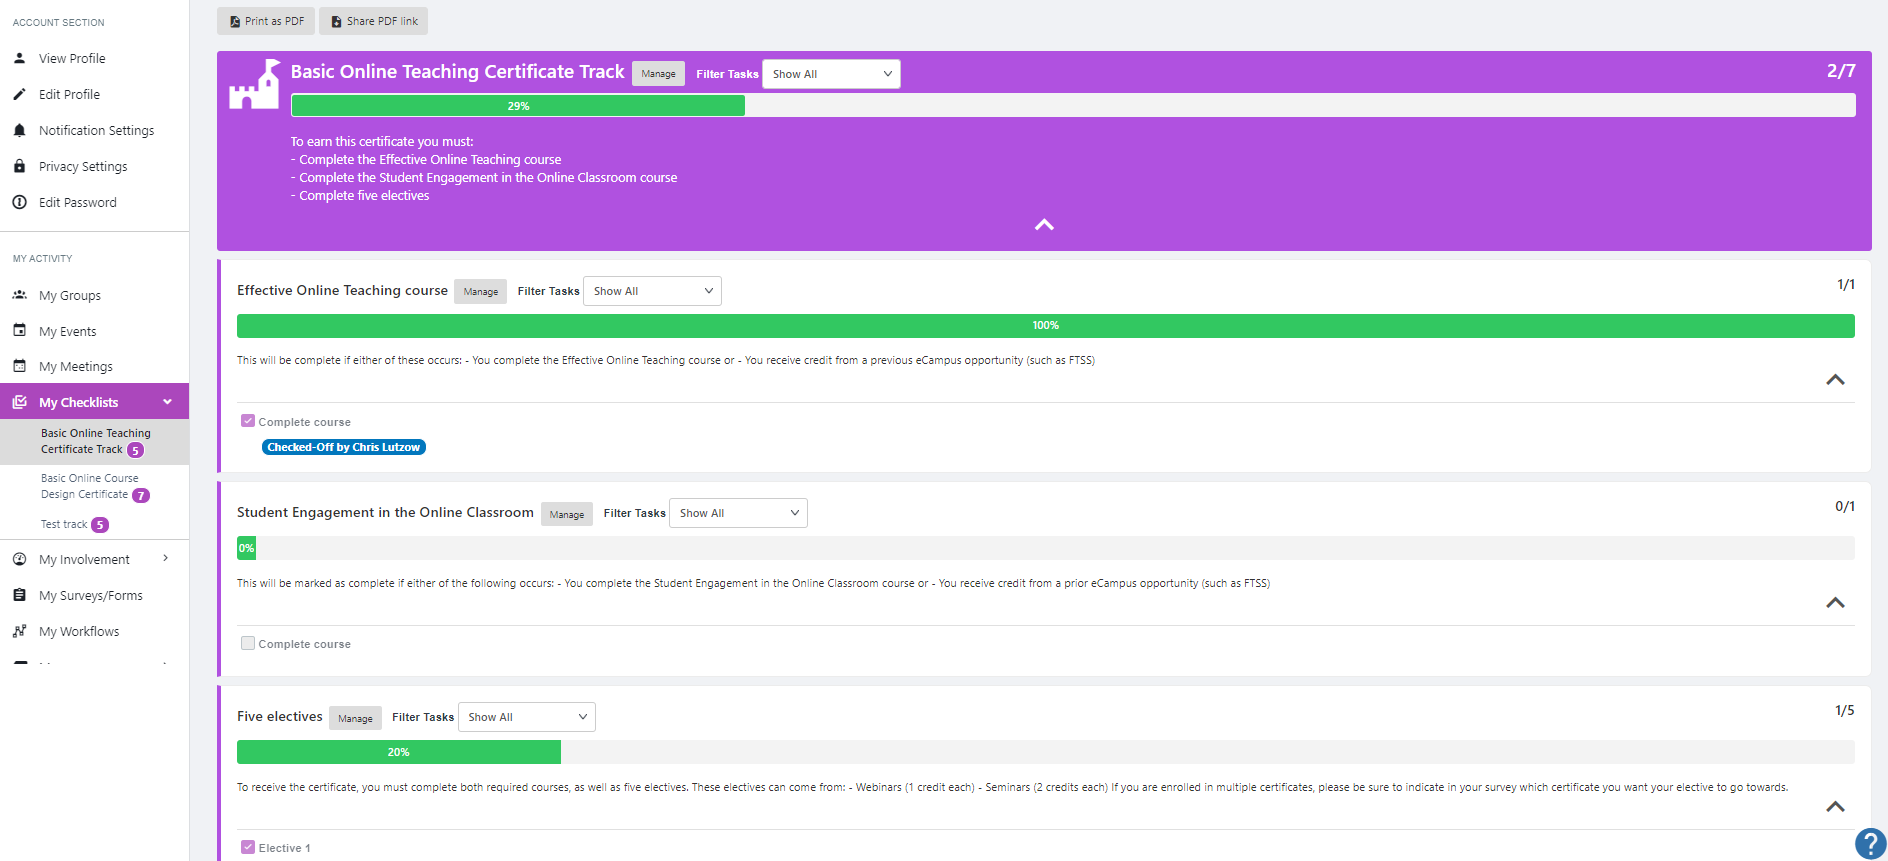The image size is (1888, 861).
Task: Toggle Complete course checkbox under Effective Online Teaching
Action: coord(248,421)
